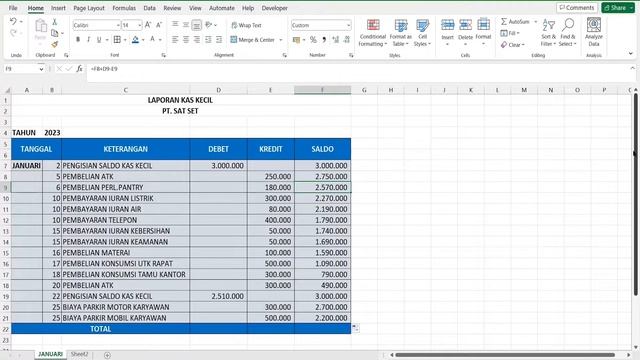Click the Increase Decimal icon
This screenshot has height=360, width=640.
click(x=336, y=40)
